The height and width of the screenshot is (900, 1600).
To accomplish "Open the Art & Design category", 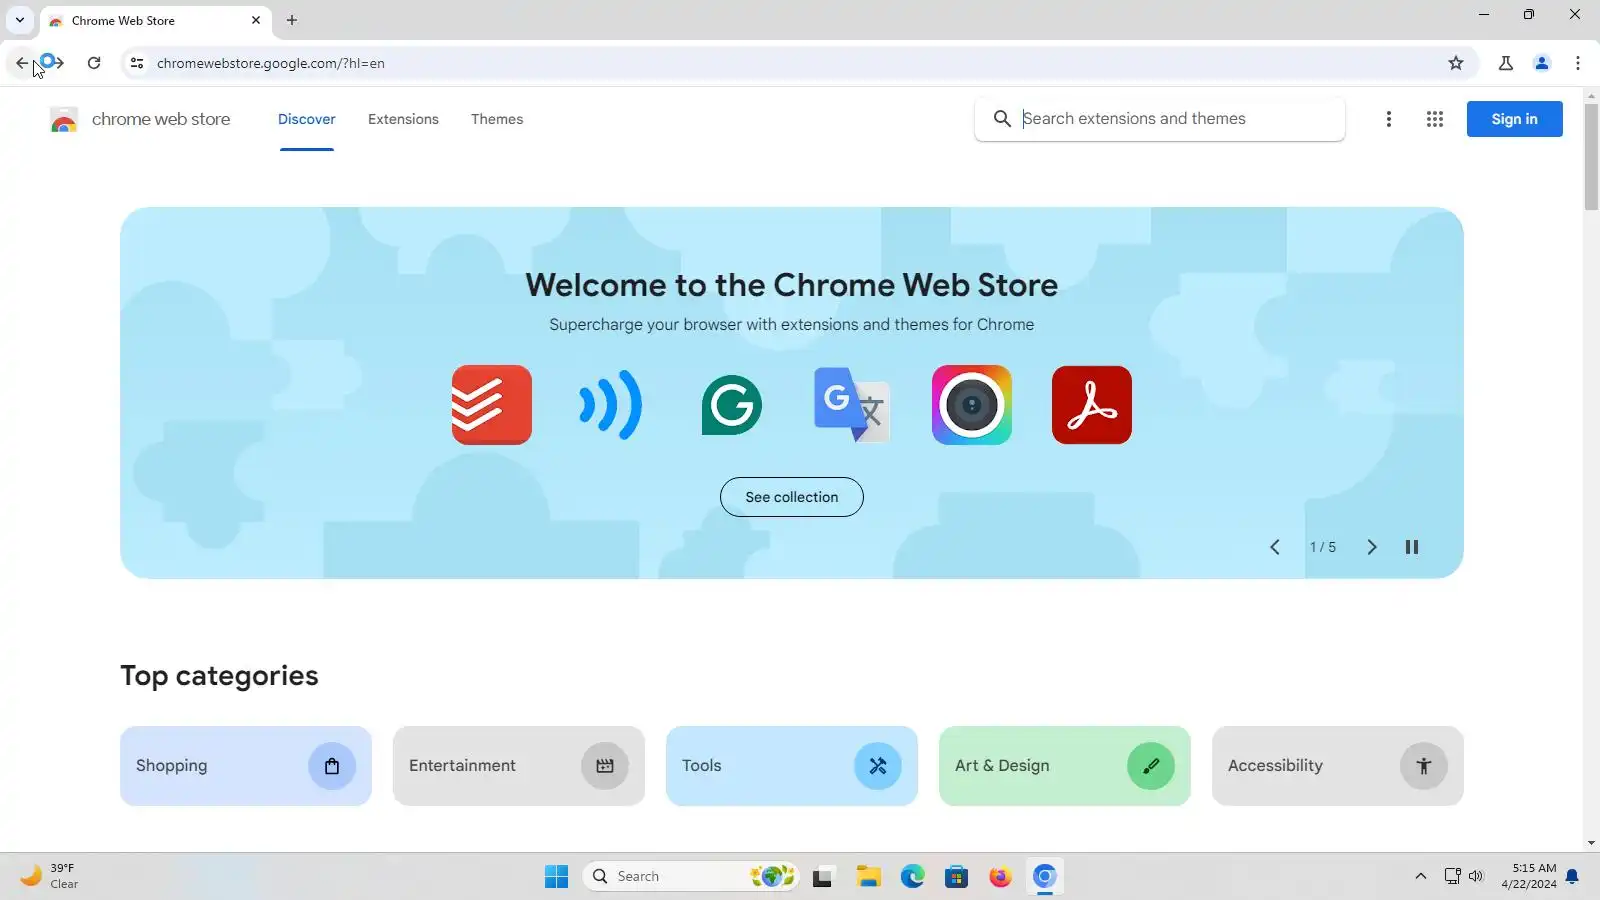I will (1065, 766).
